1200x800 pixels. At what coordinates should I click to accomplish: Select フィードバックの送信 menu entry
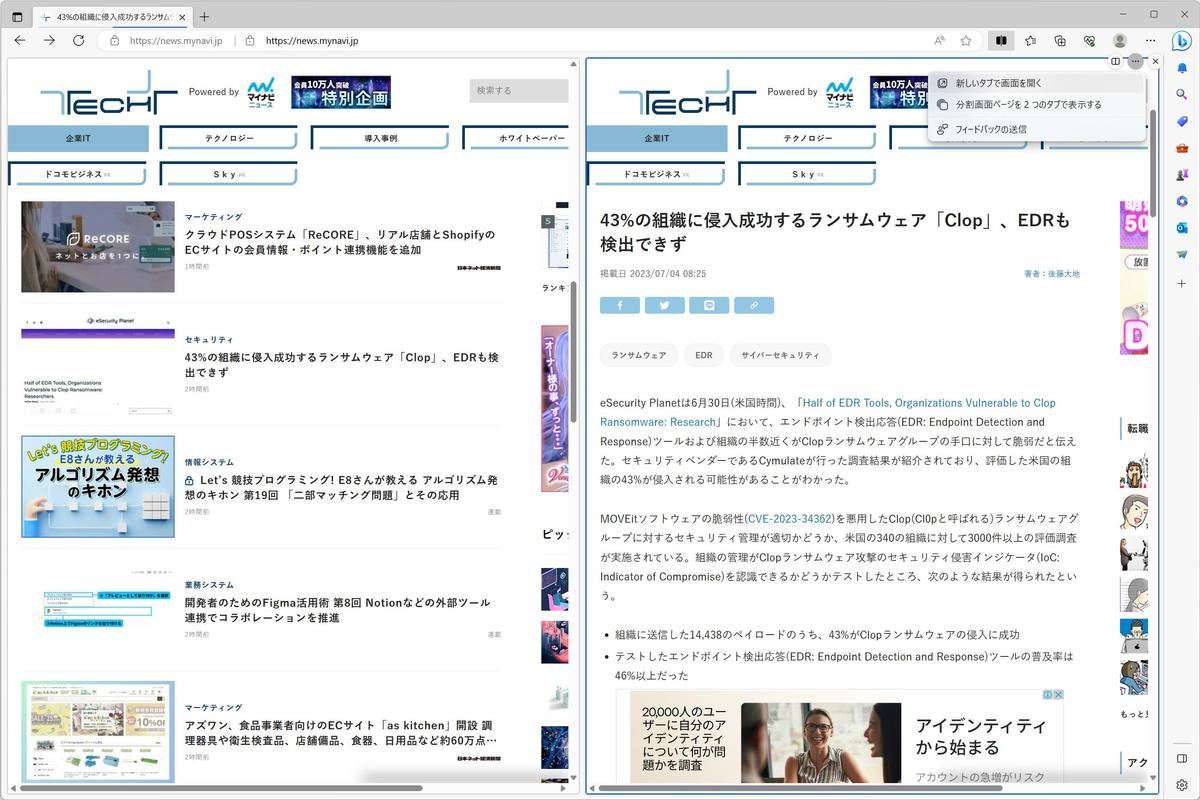pos(1036,129)
